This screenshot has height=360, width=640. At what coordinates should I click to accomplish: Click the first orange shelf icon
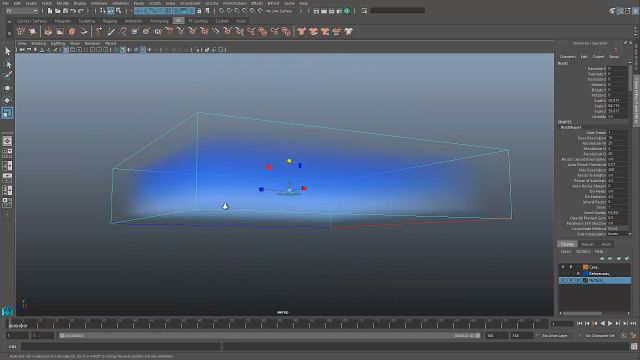pyautogui.click(x=48, y=31)
